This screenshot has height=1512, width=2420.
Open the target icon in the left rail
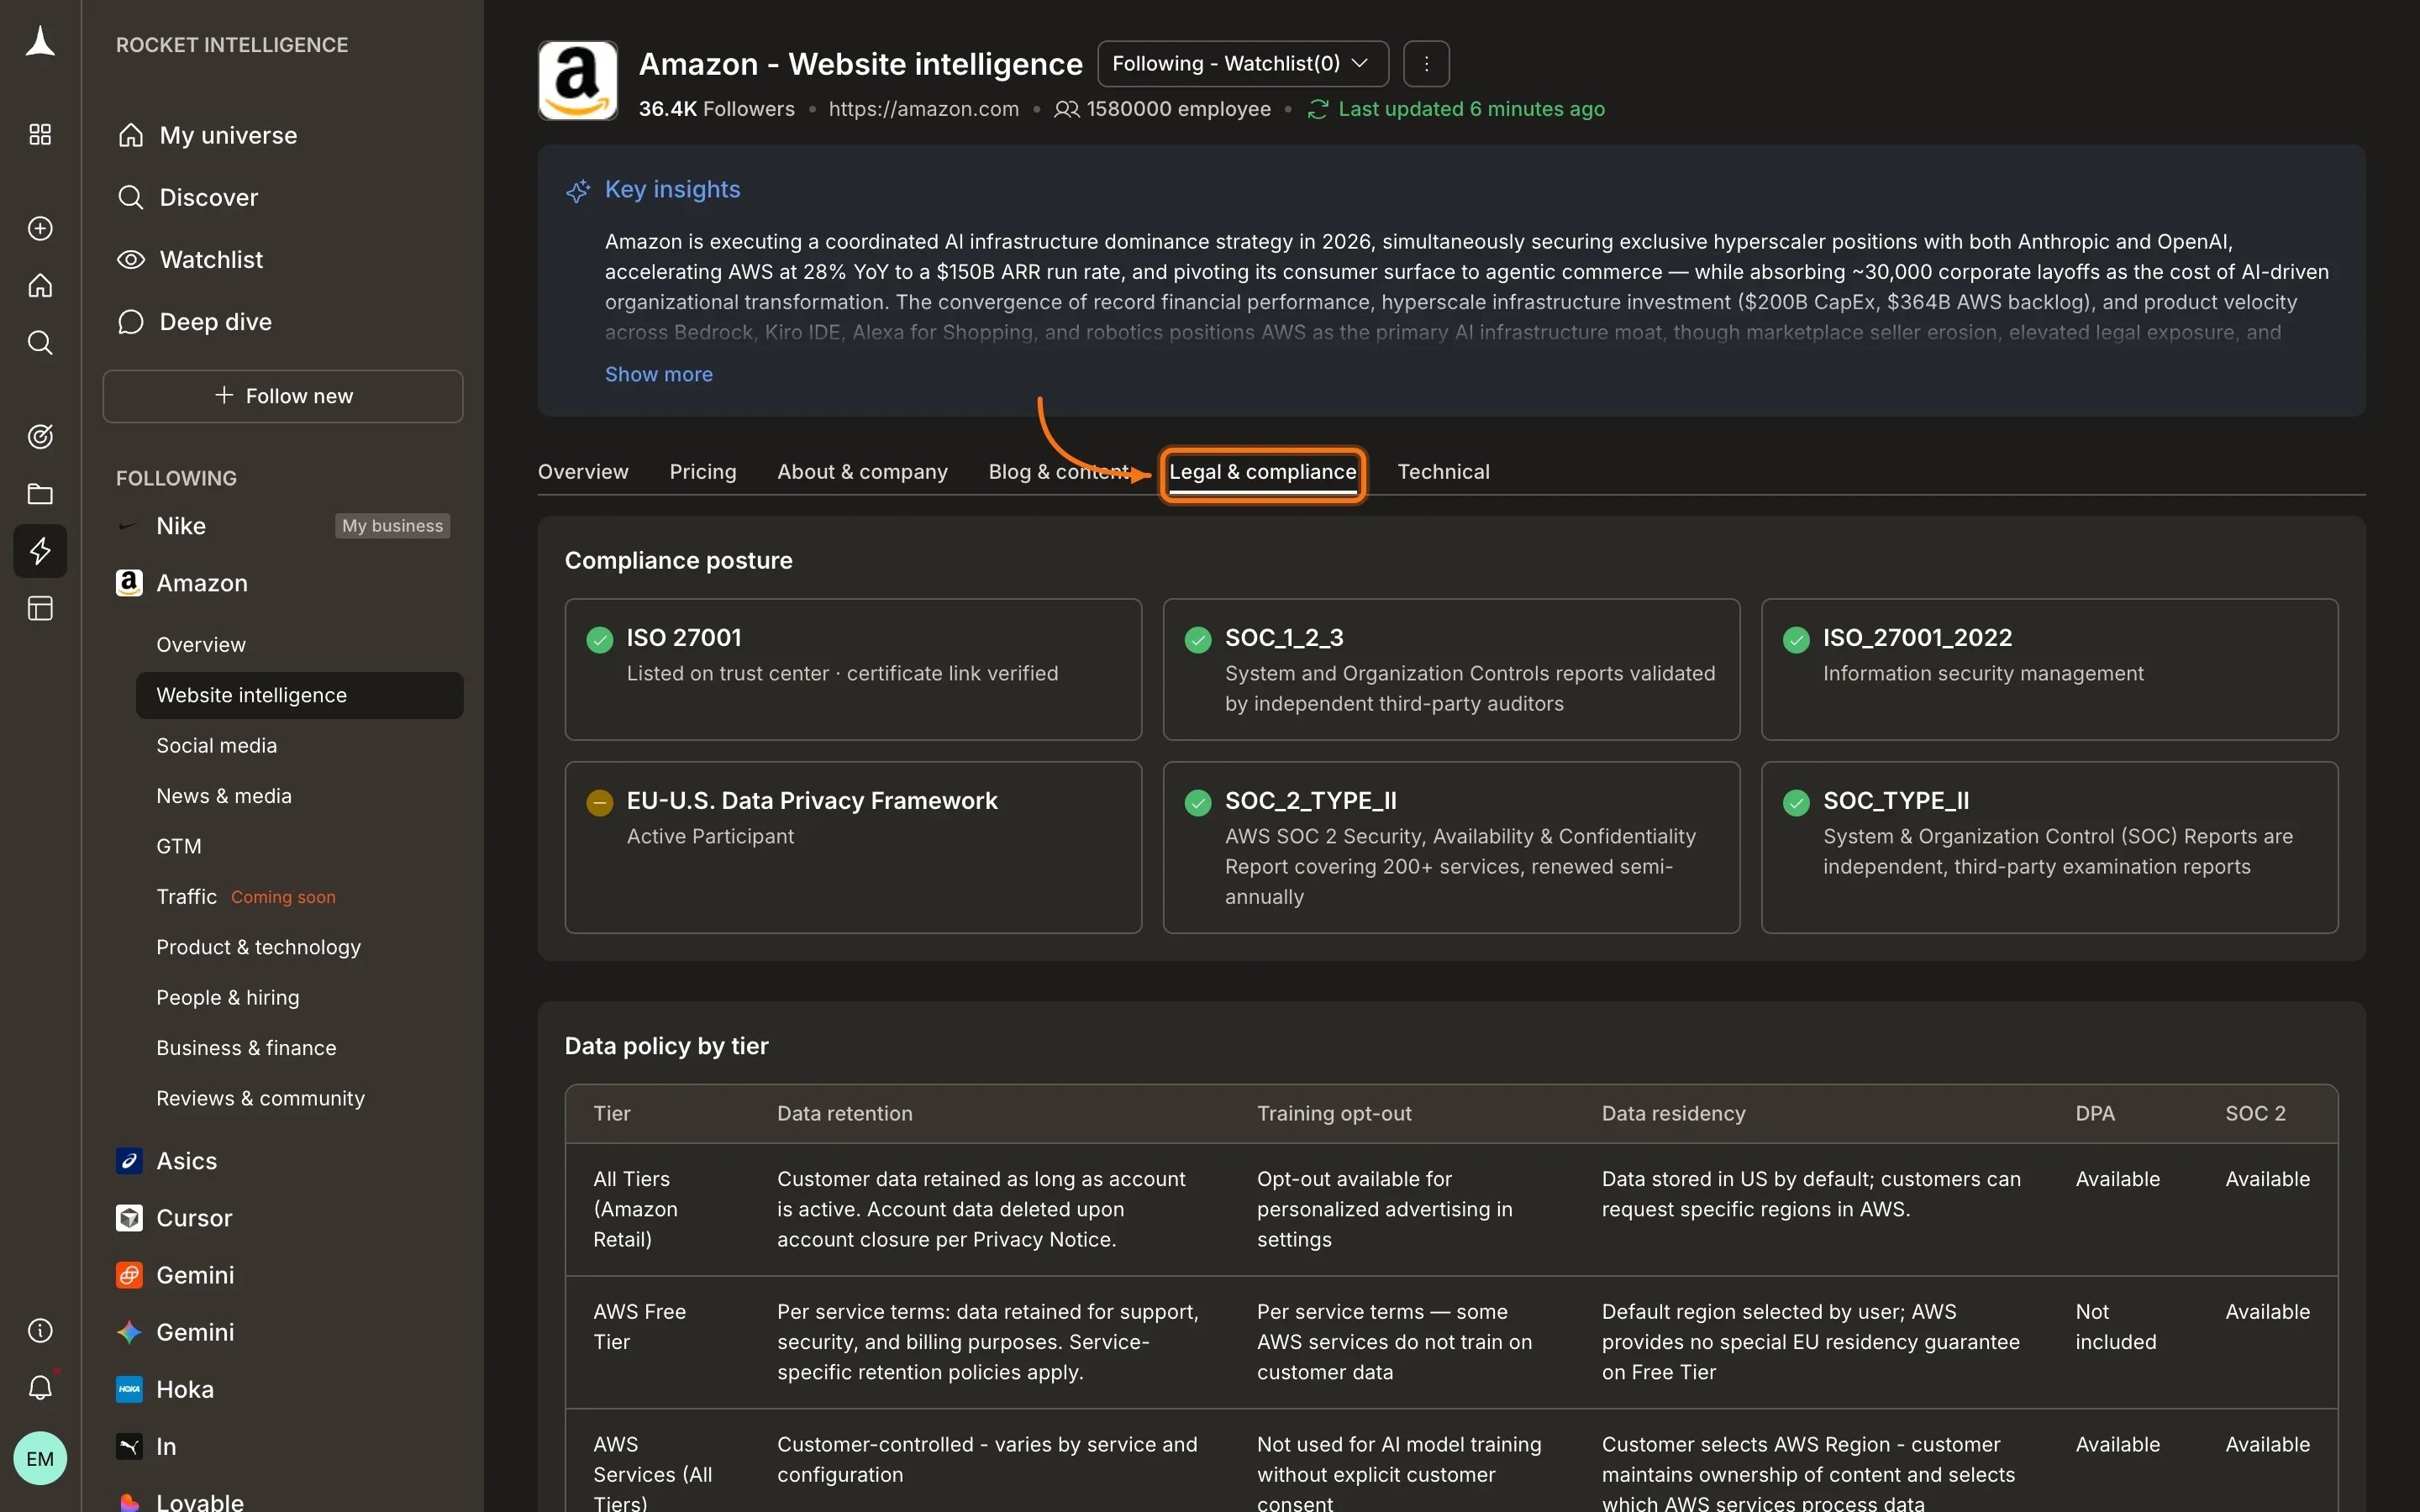(x=40, y=436)
